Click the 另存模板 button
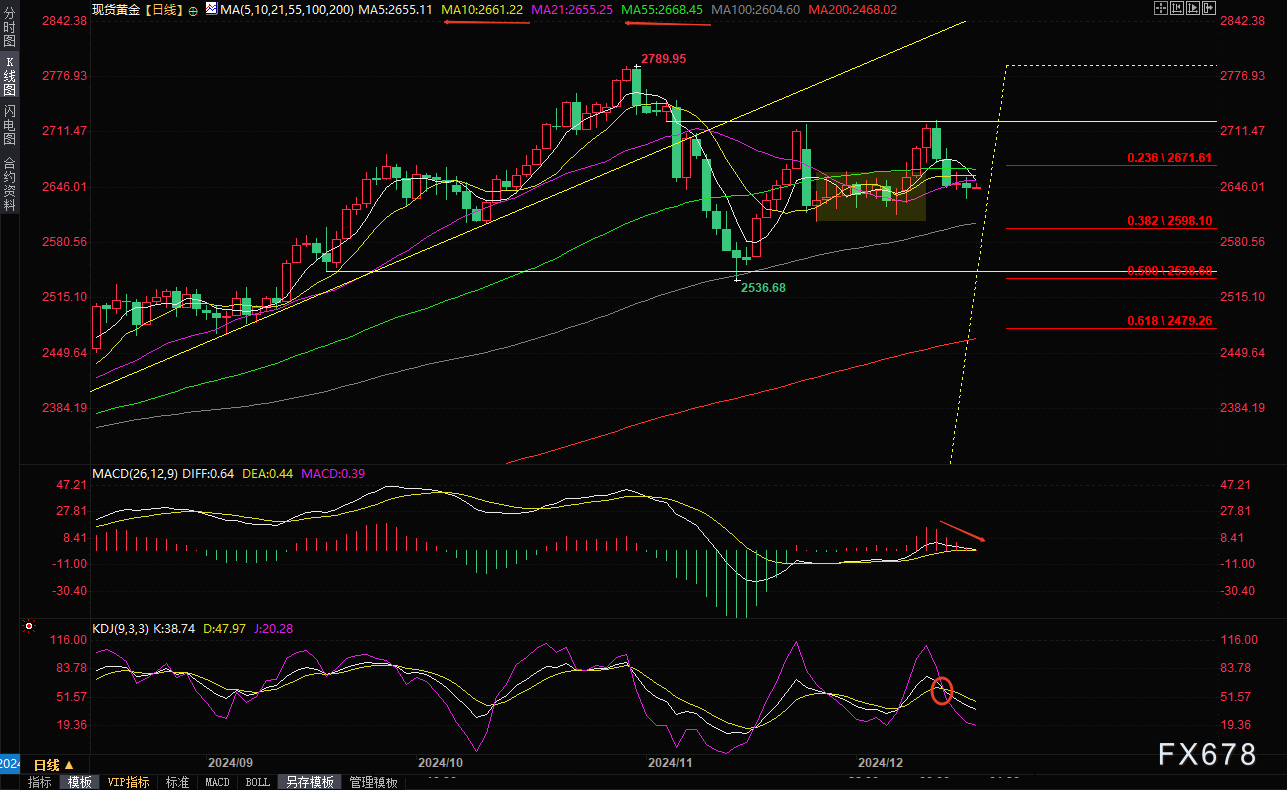Image resolution: width=1287 pixels, height=790 pixels. pyautogui.click(x=308, y=782)
